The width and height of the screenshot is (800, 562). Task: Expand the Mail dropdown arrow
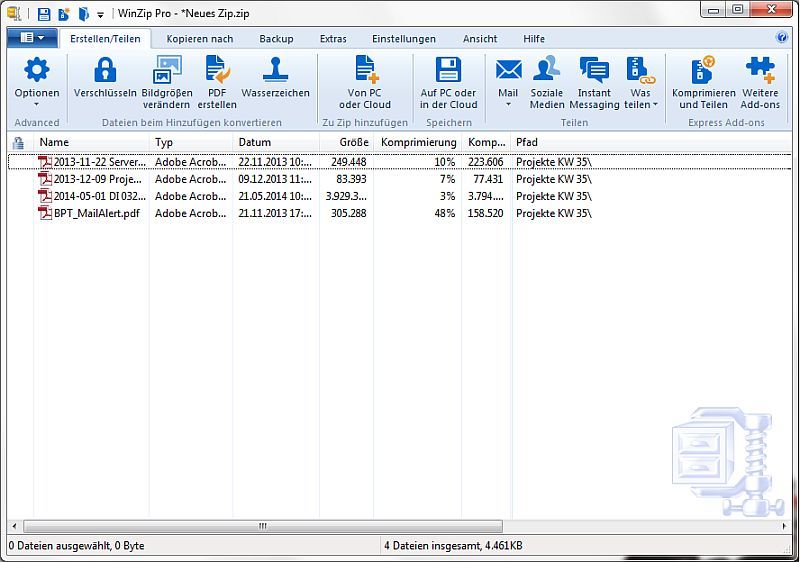(508, 105)
